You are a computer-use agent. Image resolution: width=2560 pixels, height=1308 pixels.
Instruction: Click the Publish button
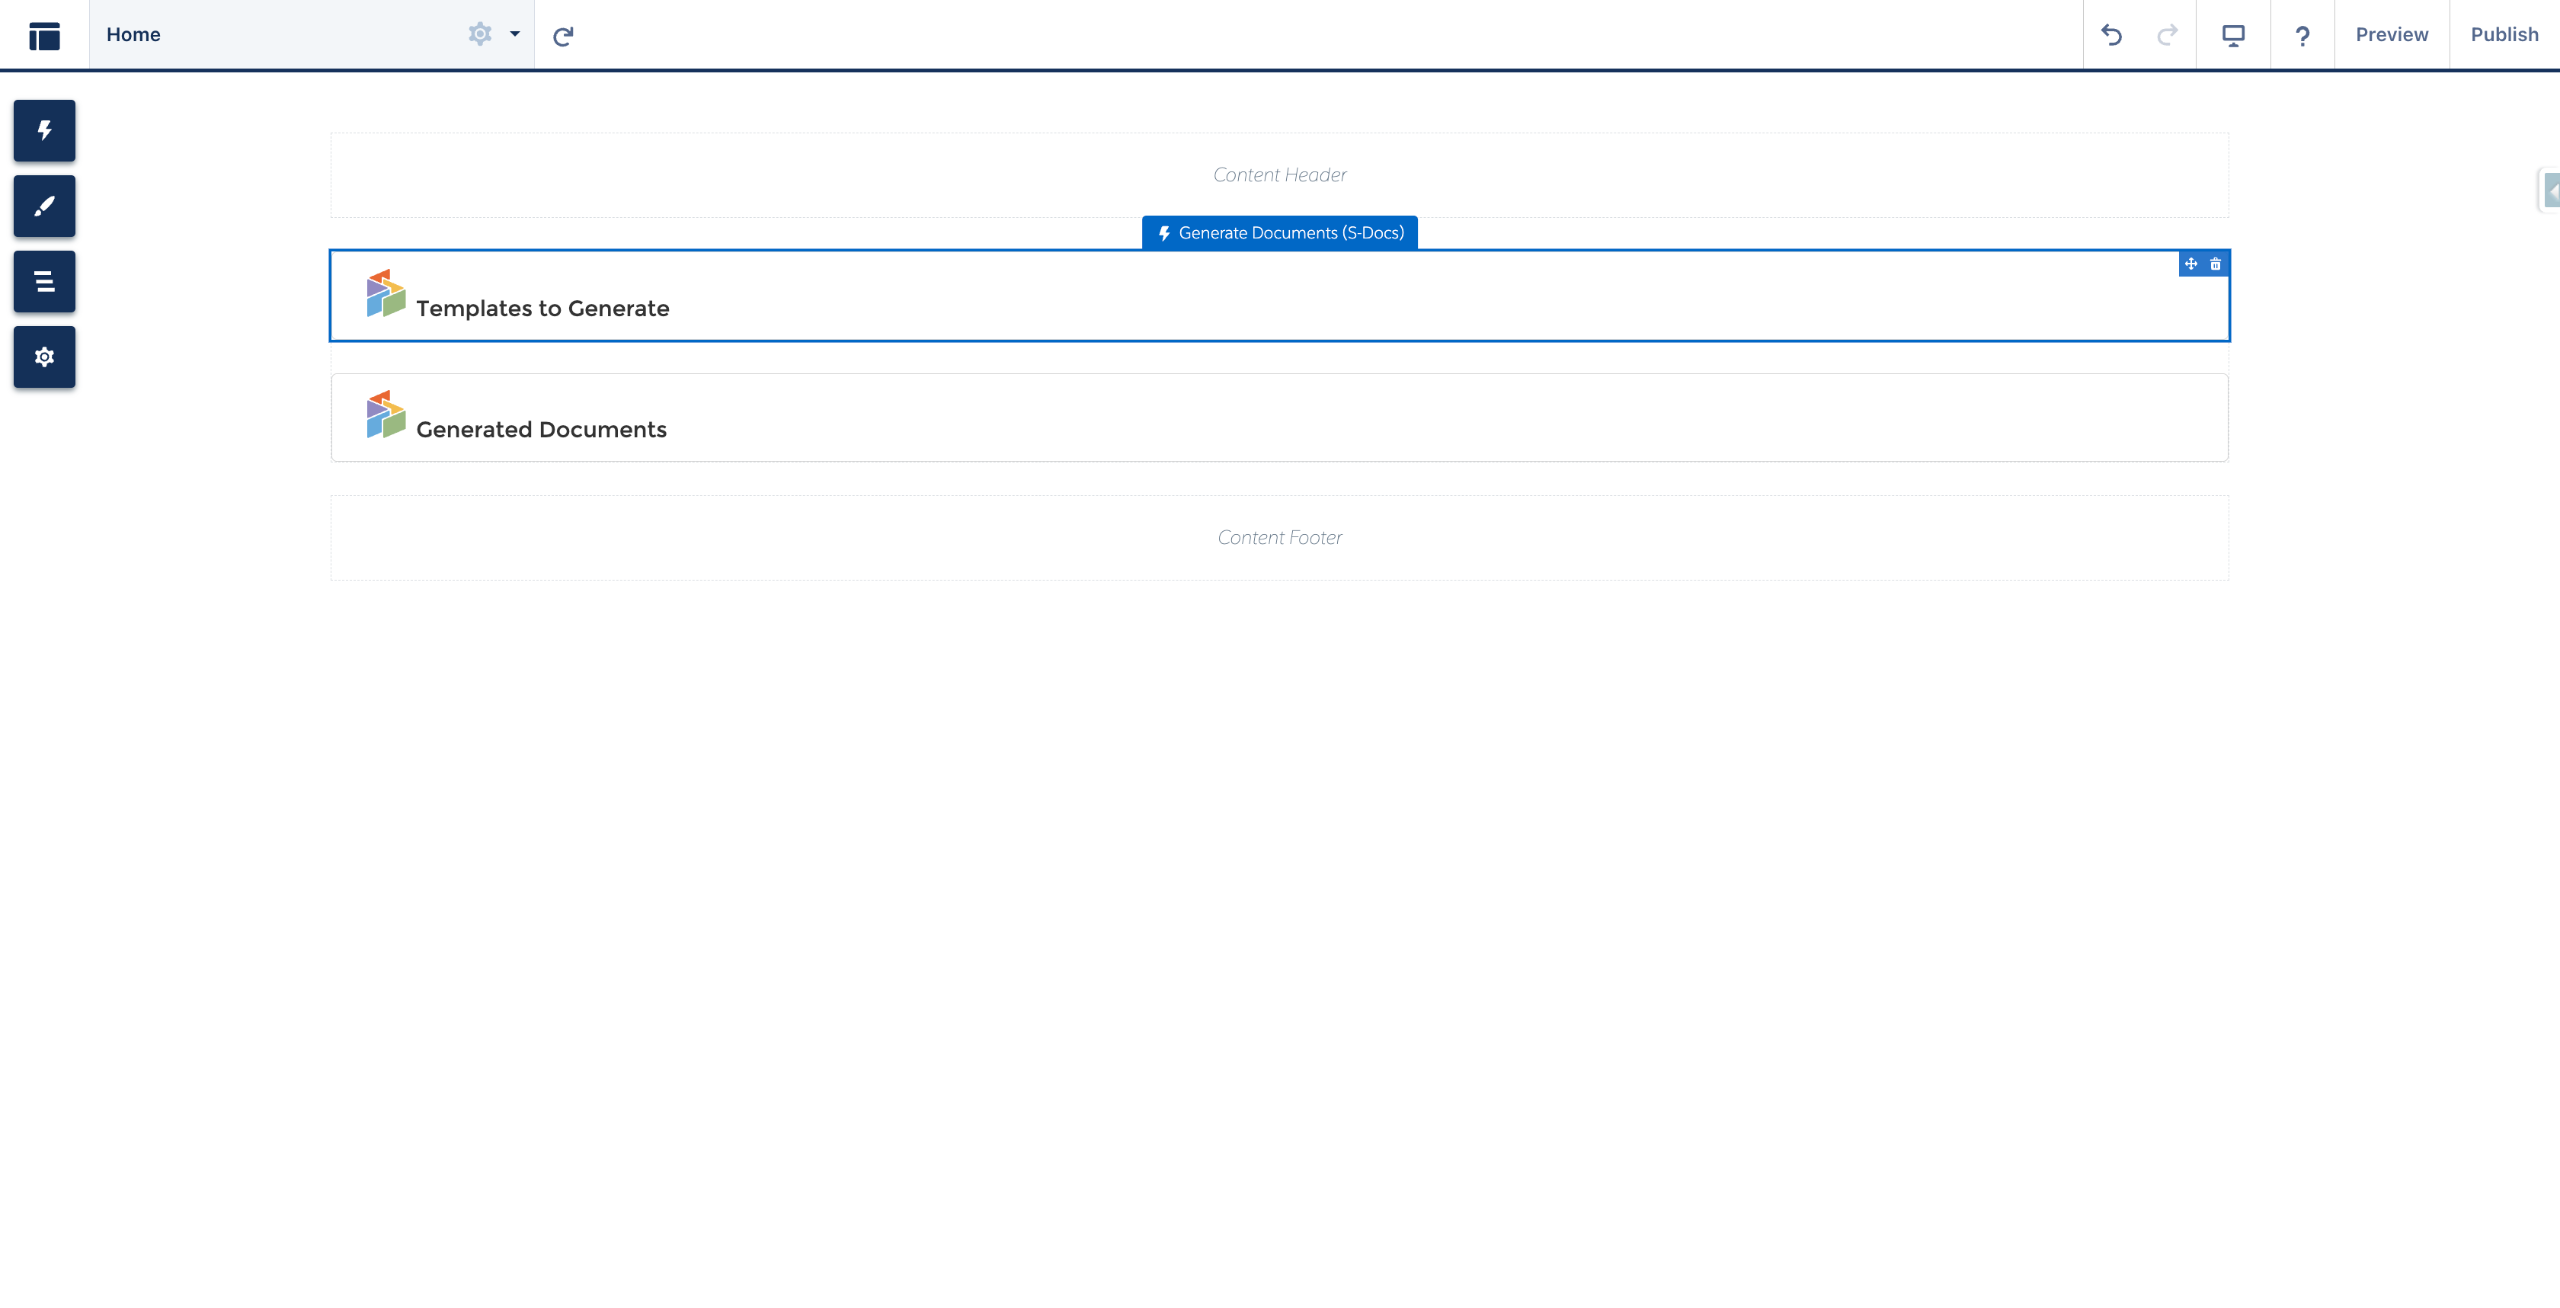[2504, 35]
